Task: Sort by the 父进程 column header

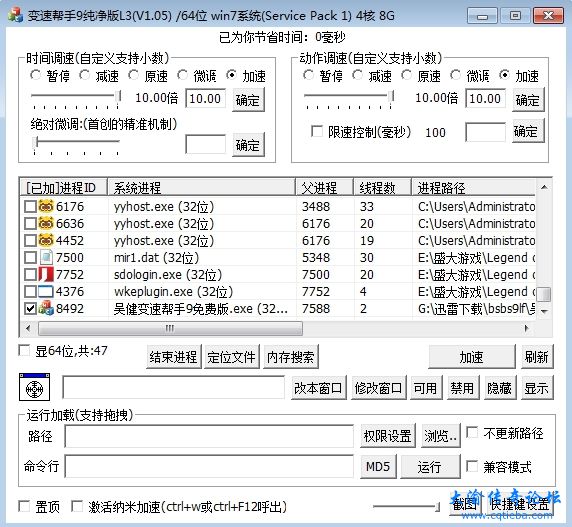Action: [x=324, y=188]
